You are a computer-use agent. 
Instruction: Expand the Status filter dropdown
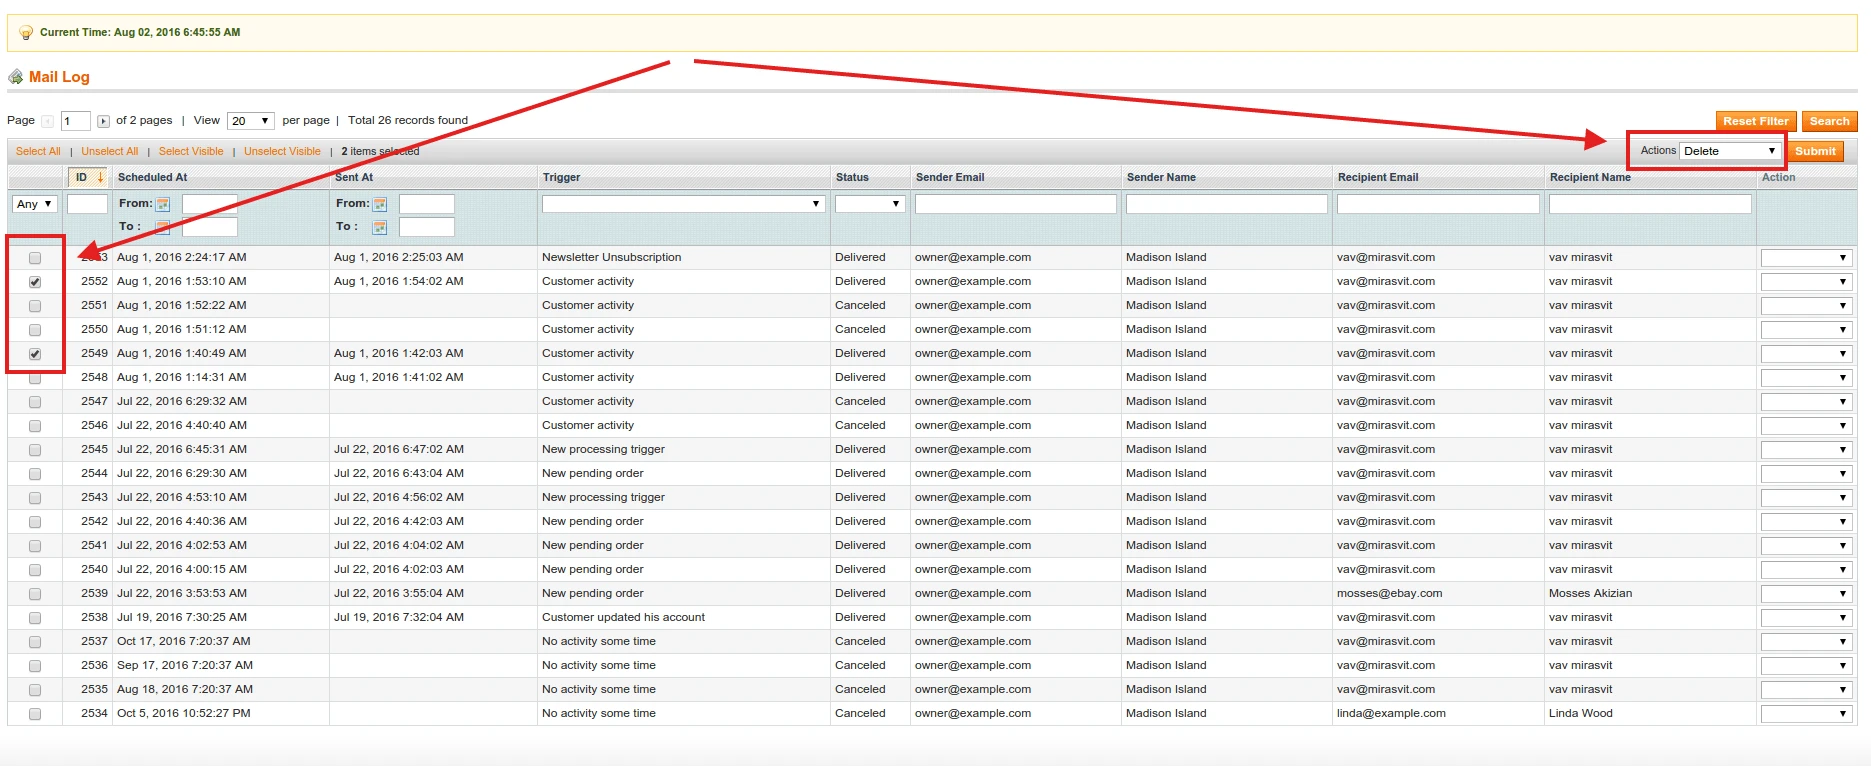870,204
